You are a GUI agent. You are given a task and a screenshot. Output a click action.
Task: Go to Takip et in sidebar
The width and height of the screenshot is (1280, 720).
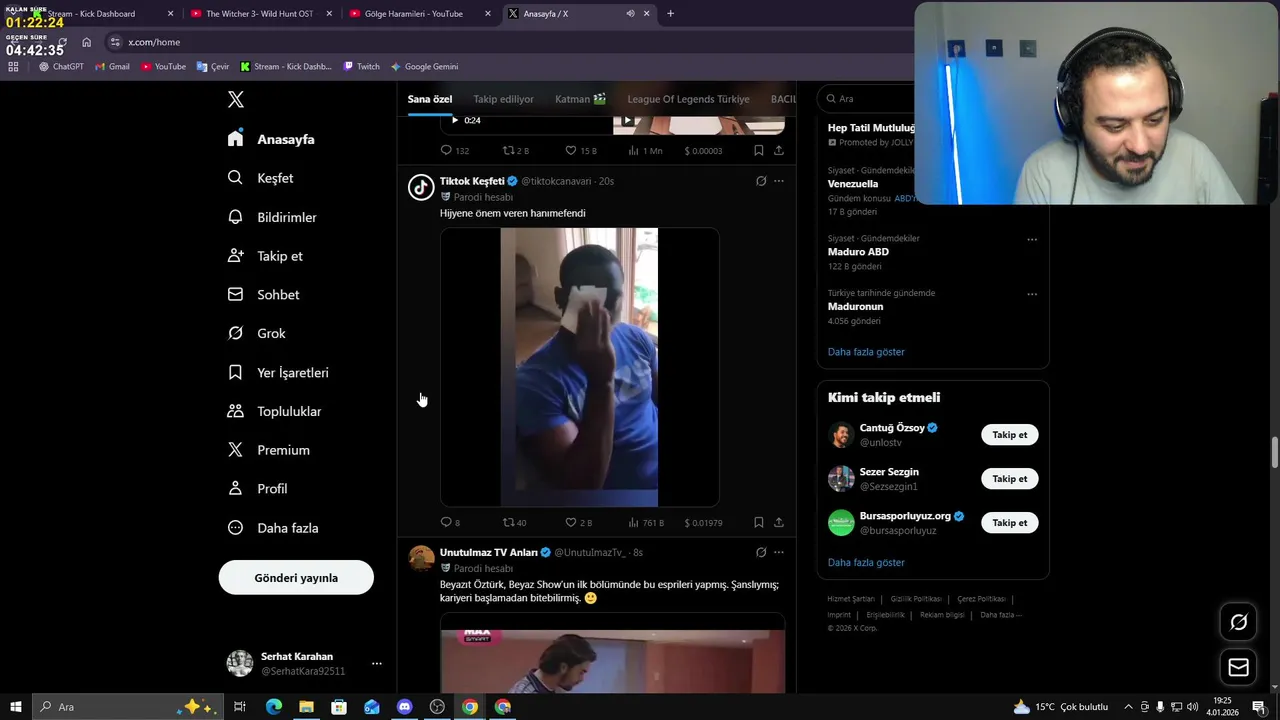click(265, 256)
